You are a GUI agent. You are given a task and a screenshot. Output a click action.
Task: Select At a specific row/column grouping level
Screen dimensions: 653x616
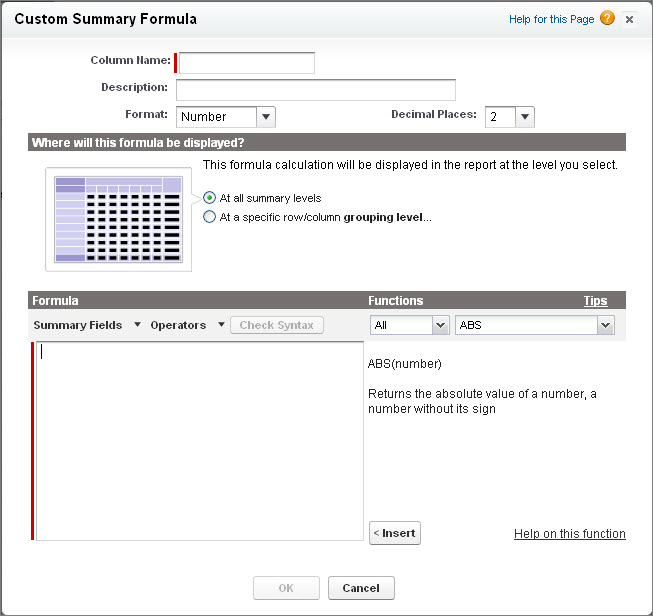(209, 217)
